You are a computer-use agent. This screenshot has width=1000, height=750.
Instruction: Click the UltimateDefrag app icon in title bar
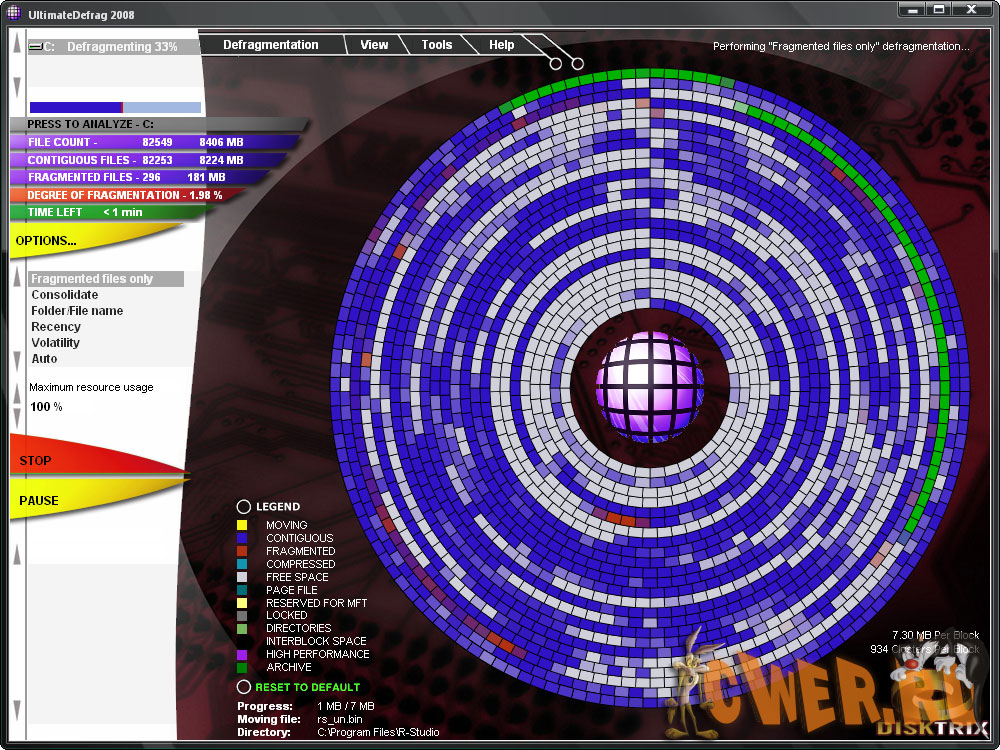coord(12,14)
